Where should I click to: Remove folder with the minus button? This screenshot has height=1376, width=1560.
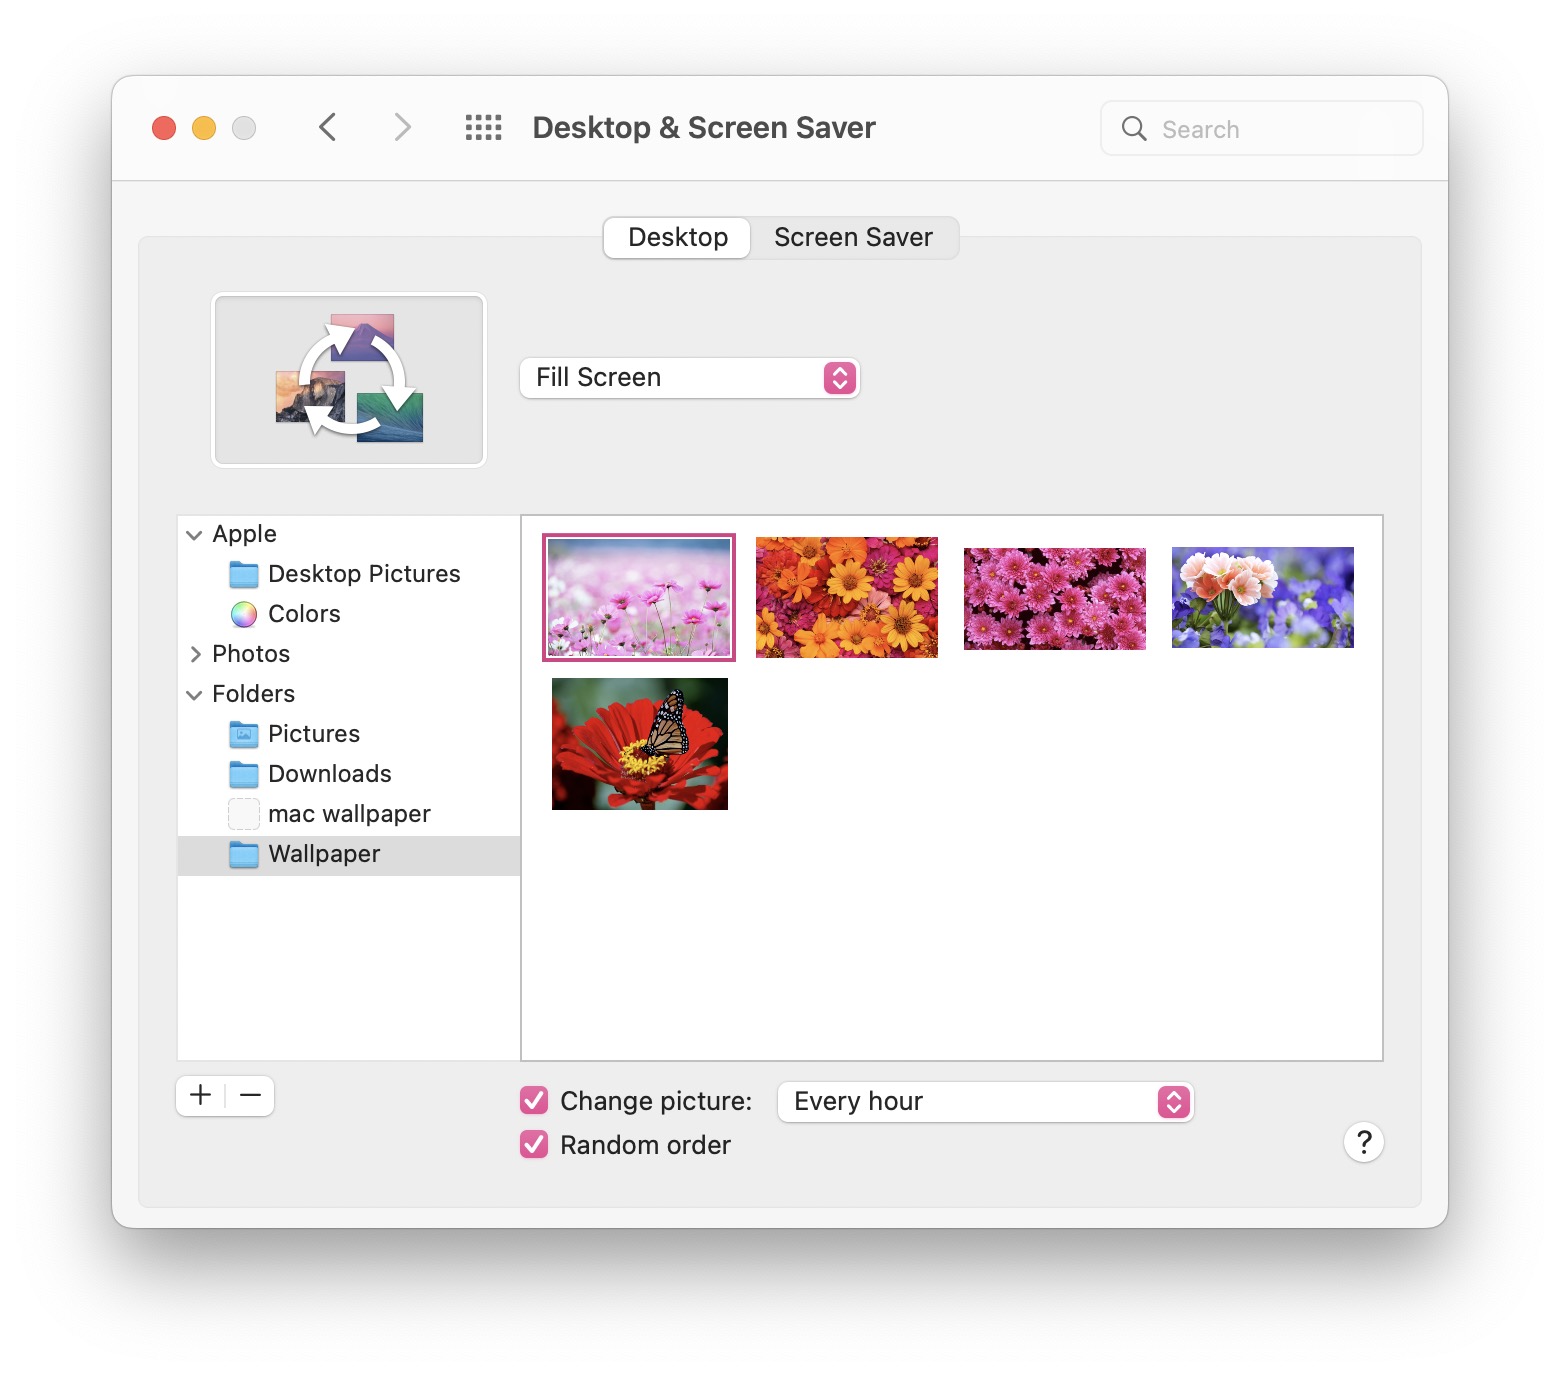[x=251, y=1096]
